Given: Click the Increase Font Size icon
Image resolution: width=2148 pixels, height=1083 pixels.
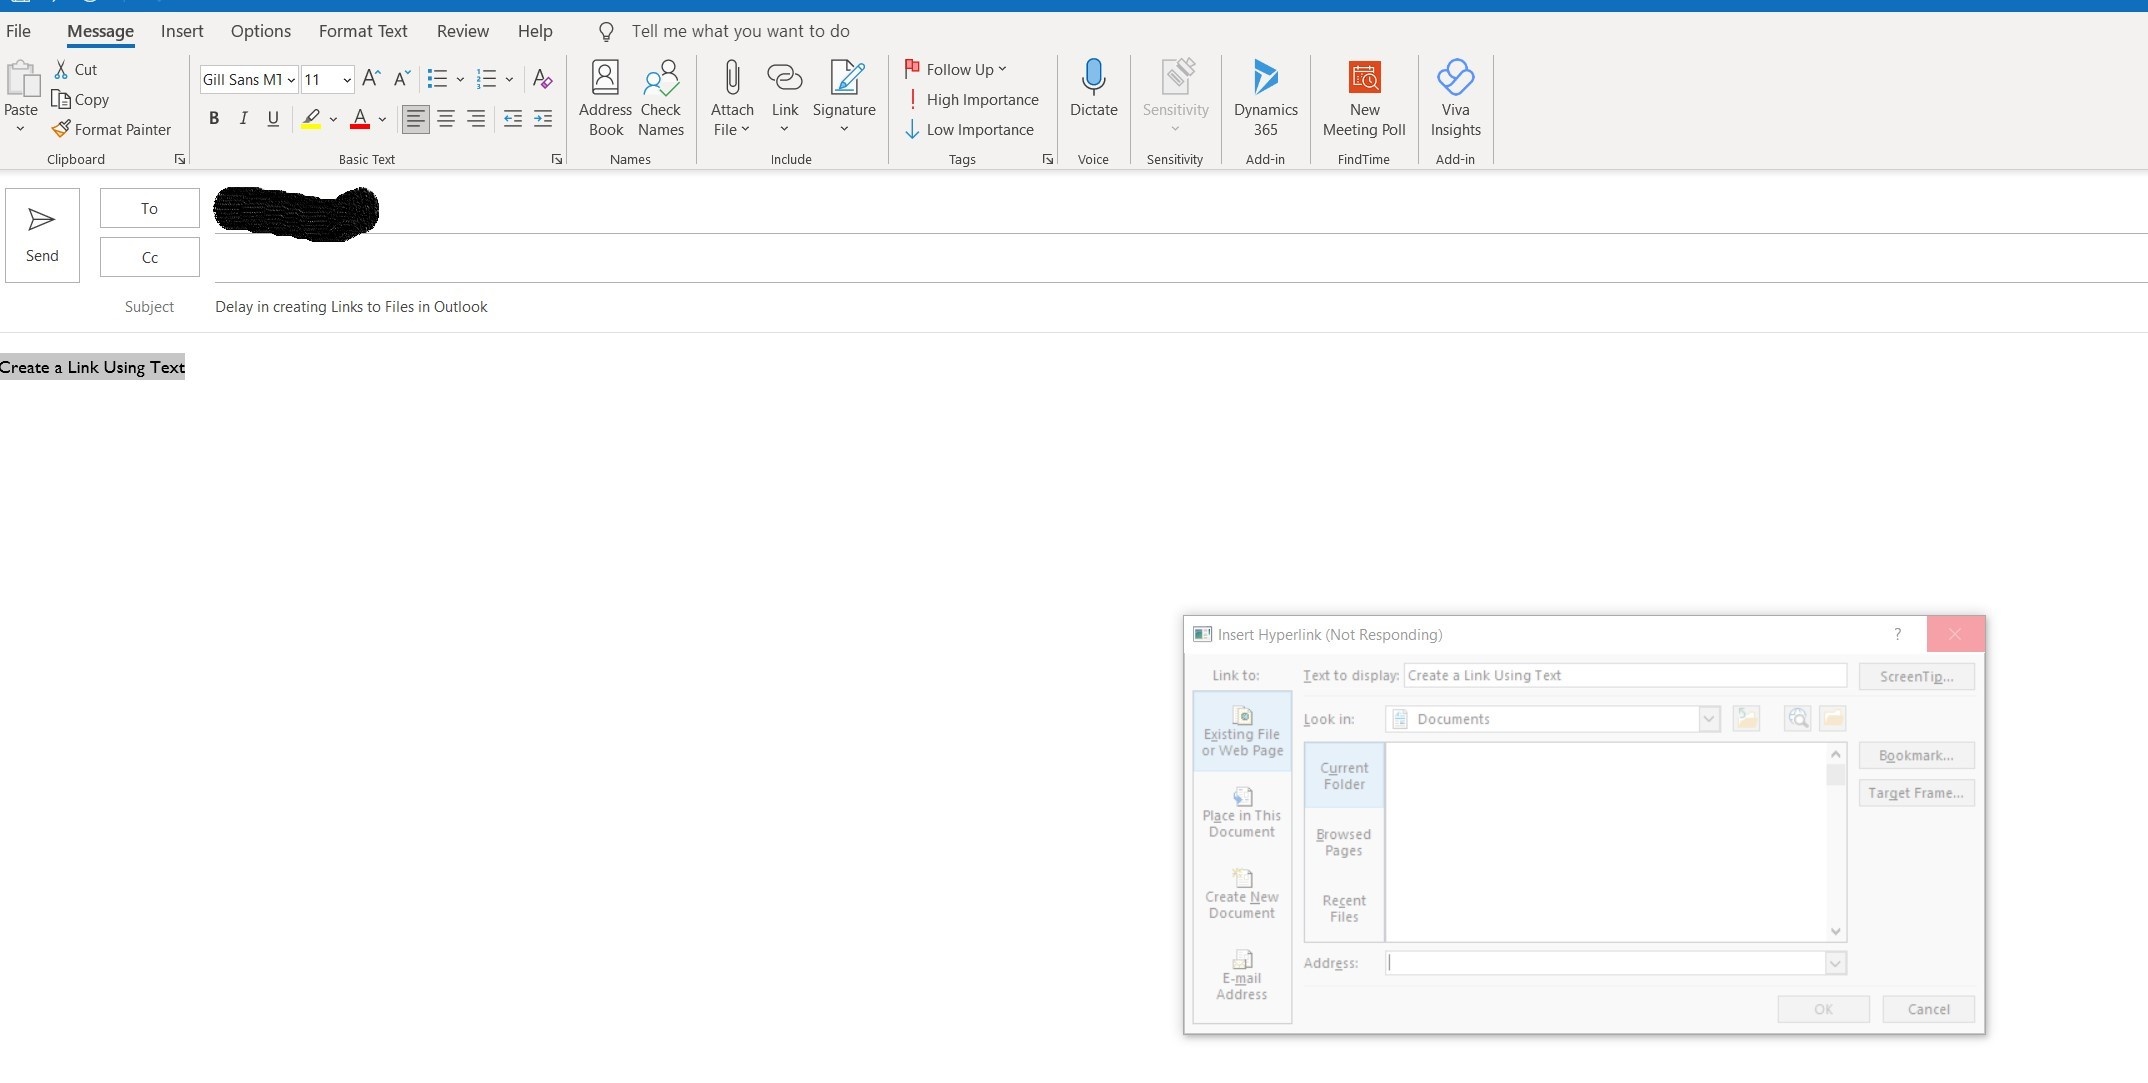Looking at the screenshot, I should (x=371, y=78).
